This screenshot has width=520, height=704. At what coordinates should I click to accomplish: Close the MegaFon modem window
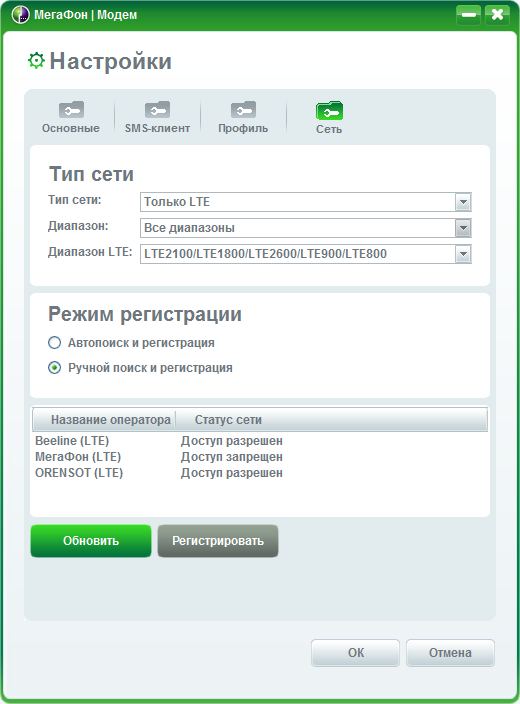(497, 15)
